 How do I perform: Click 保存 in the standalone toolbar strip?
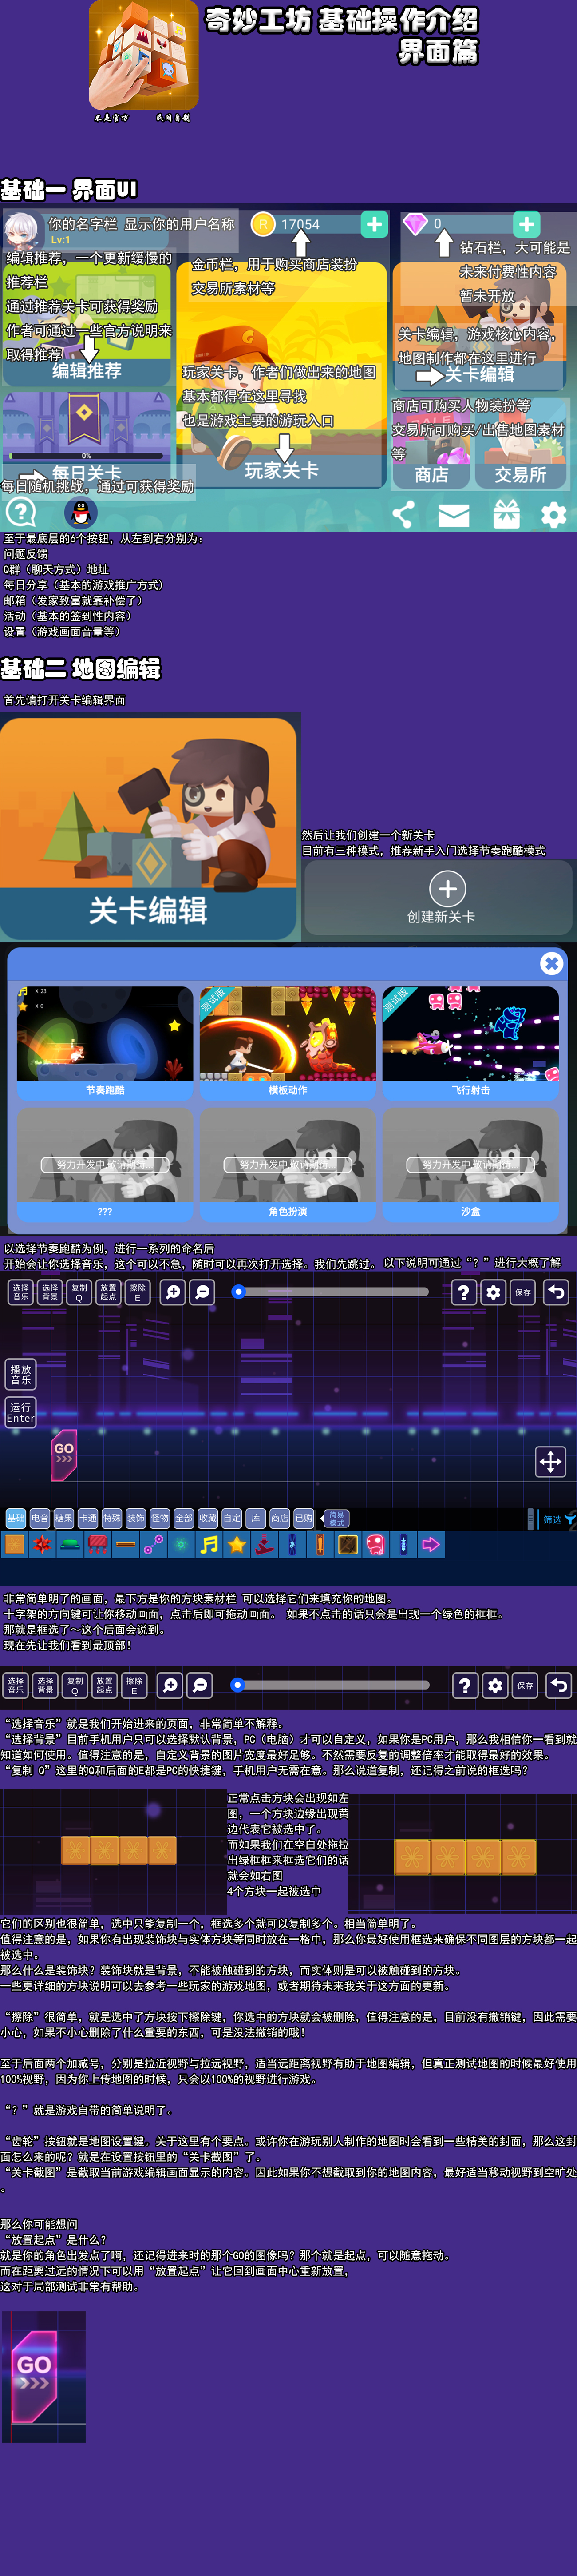(525, 1685)
